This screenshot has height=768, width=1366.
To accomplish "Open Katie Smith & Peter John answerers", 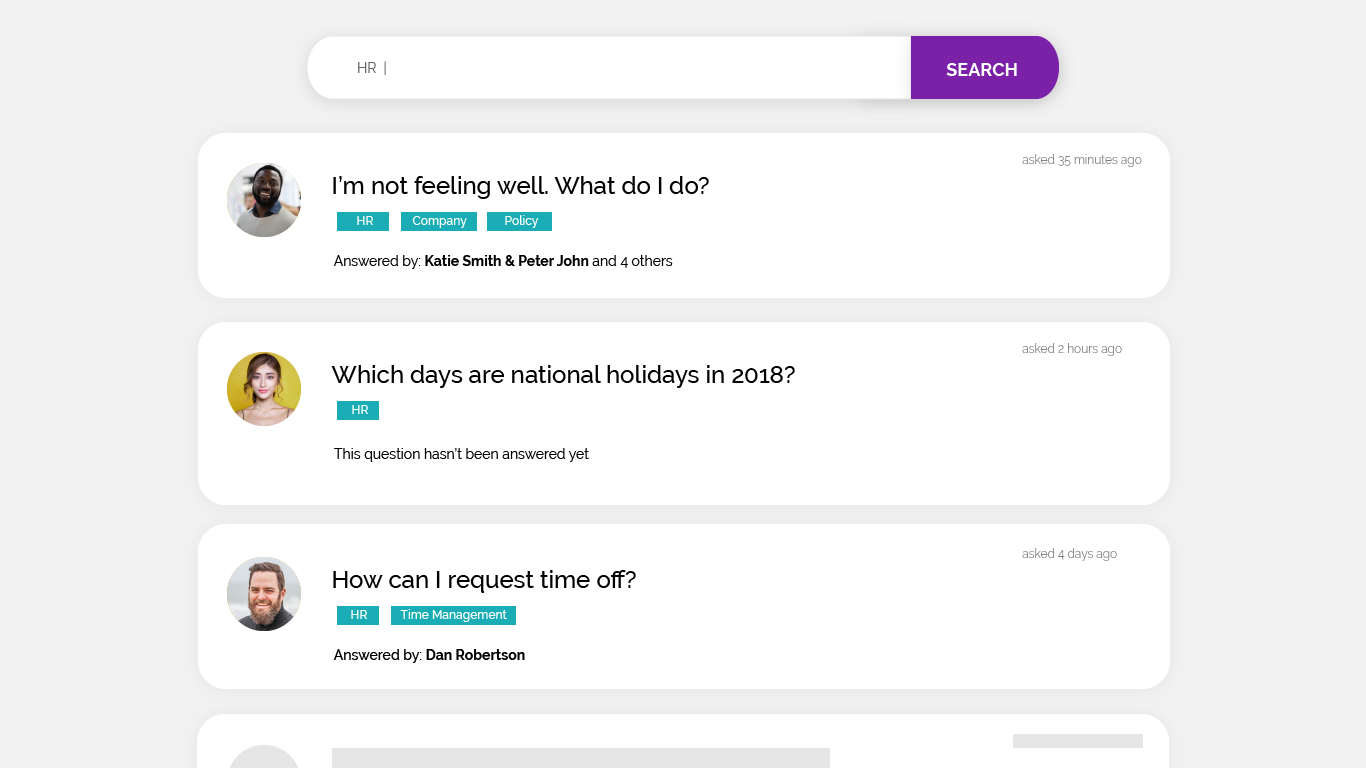I will click(x=506, y=261).
